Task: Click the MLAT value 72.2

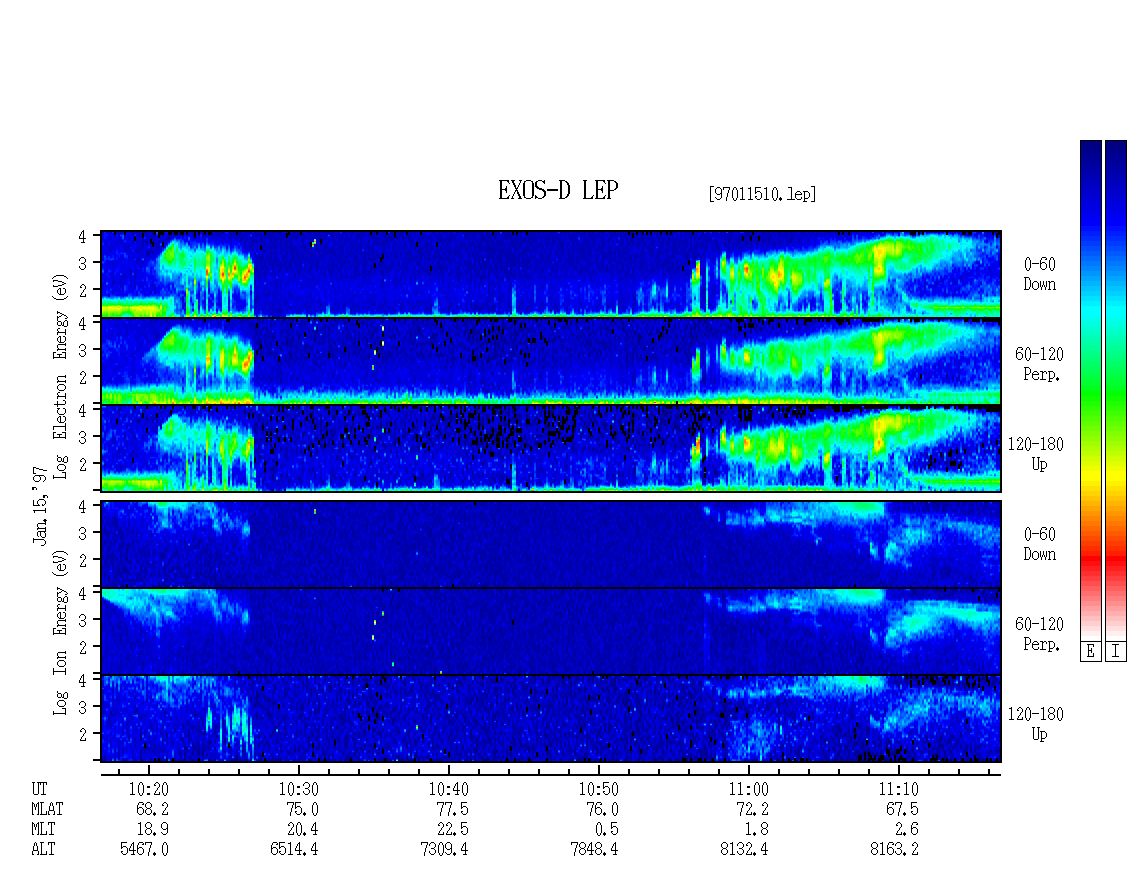Action: pos(752,809)
